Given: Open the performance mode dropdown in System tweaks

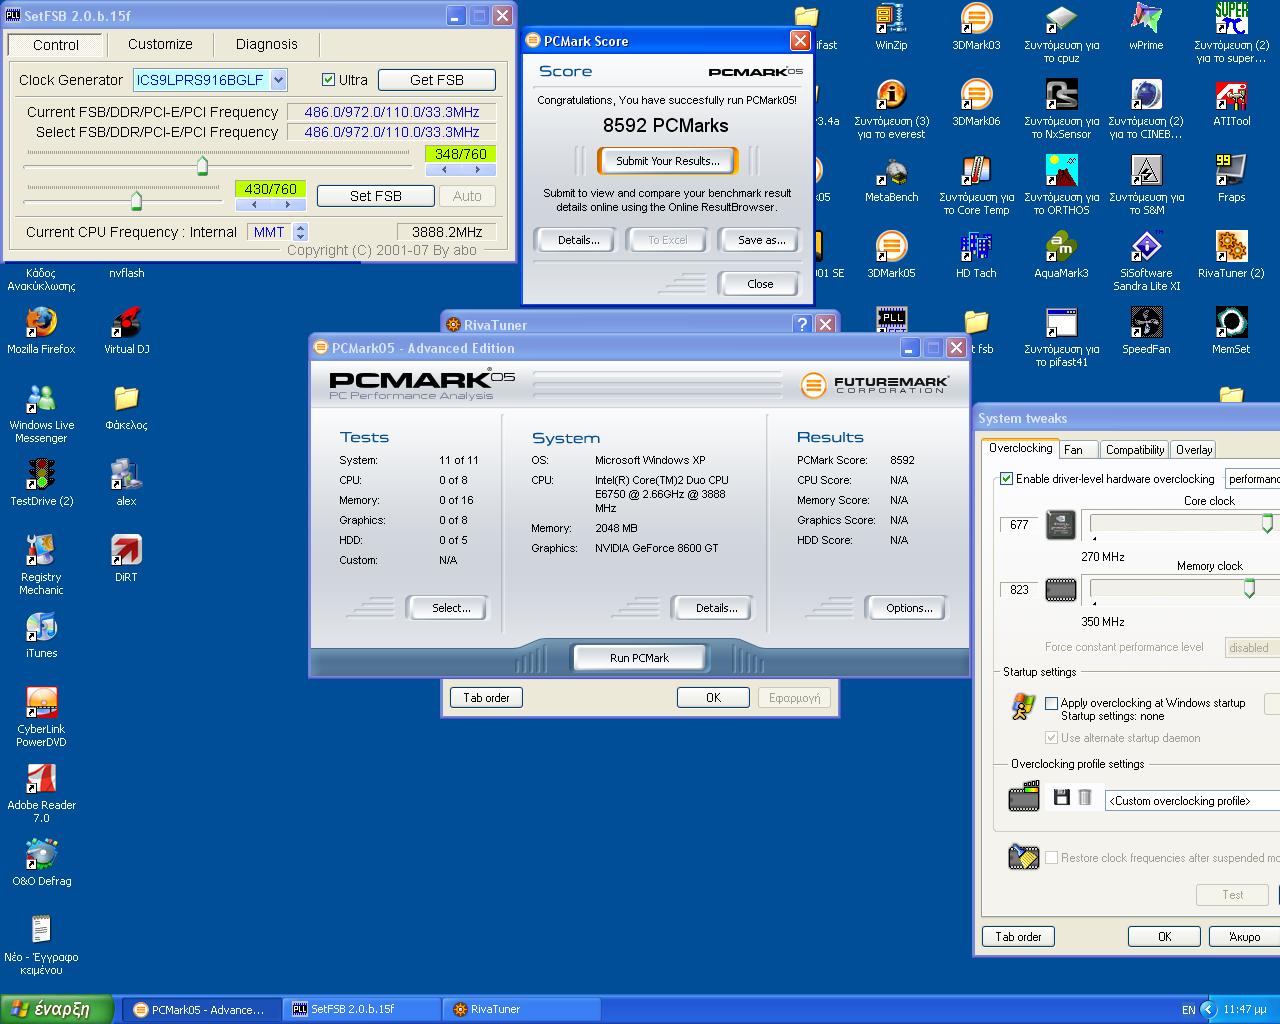Looking at the screenshot, I should 1253,479.
